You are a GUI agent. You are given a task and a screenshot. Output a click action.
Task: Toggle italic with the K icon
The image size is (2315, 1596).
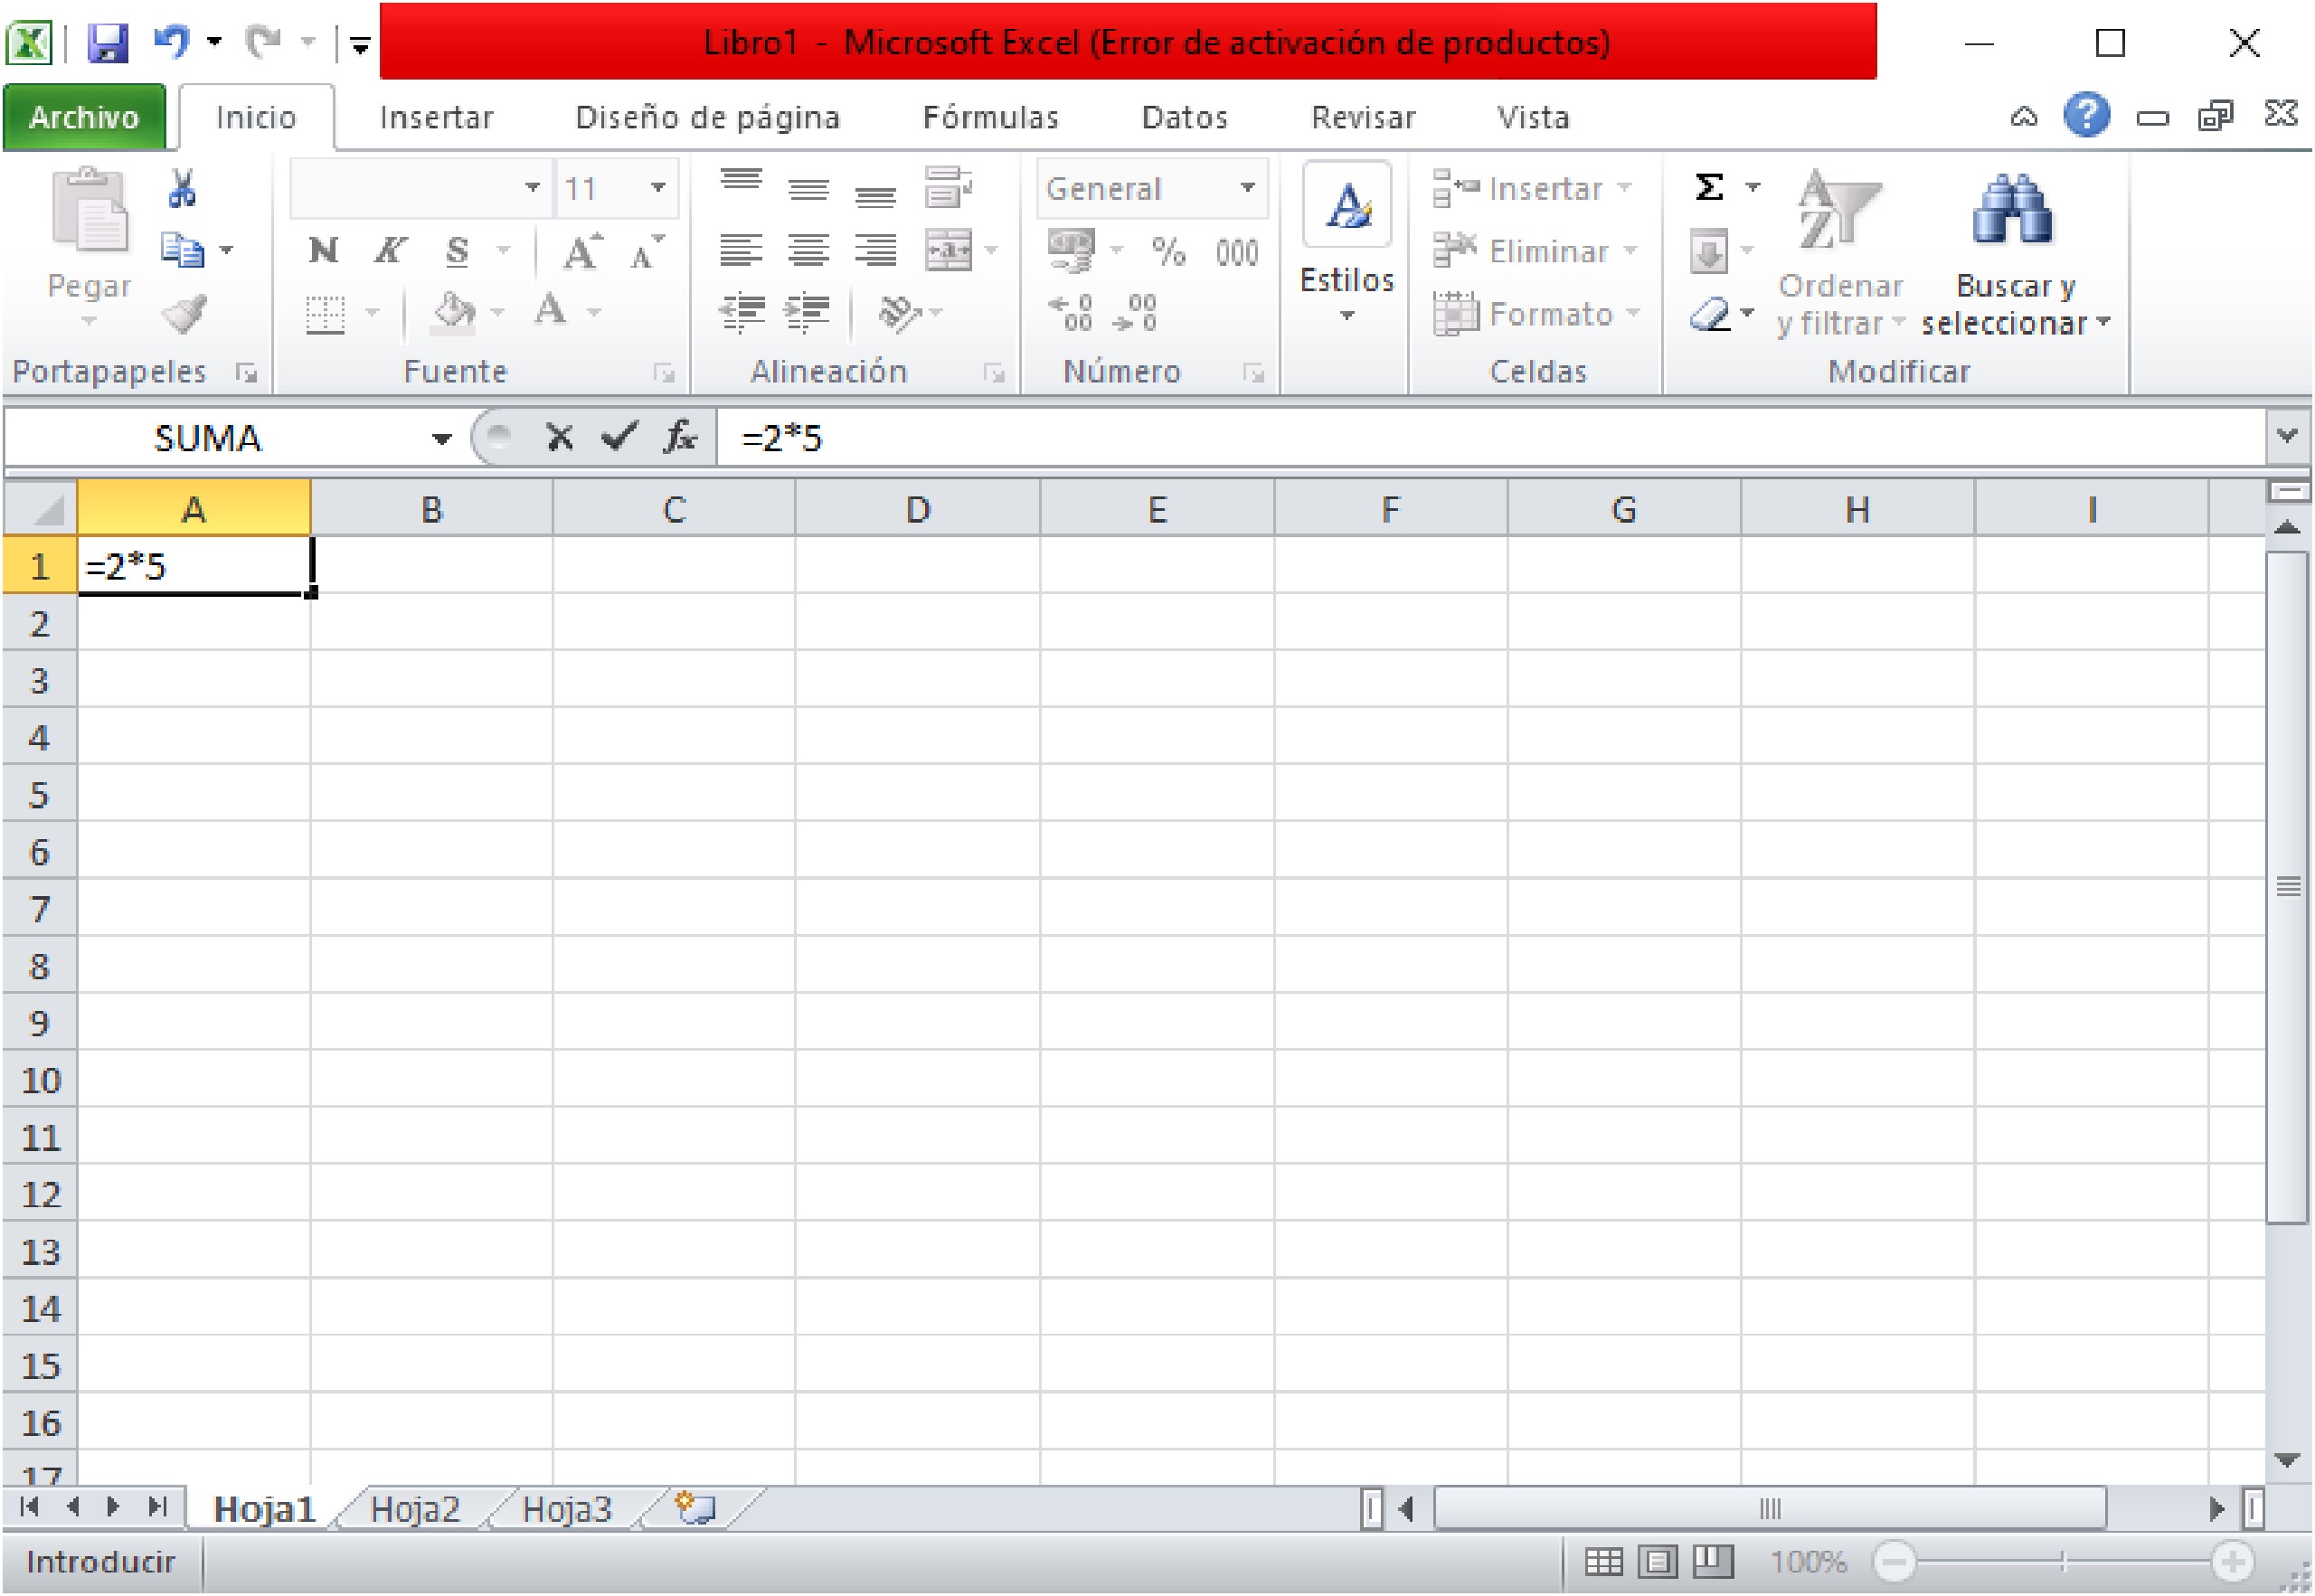click(x=389, y=251)
